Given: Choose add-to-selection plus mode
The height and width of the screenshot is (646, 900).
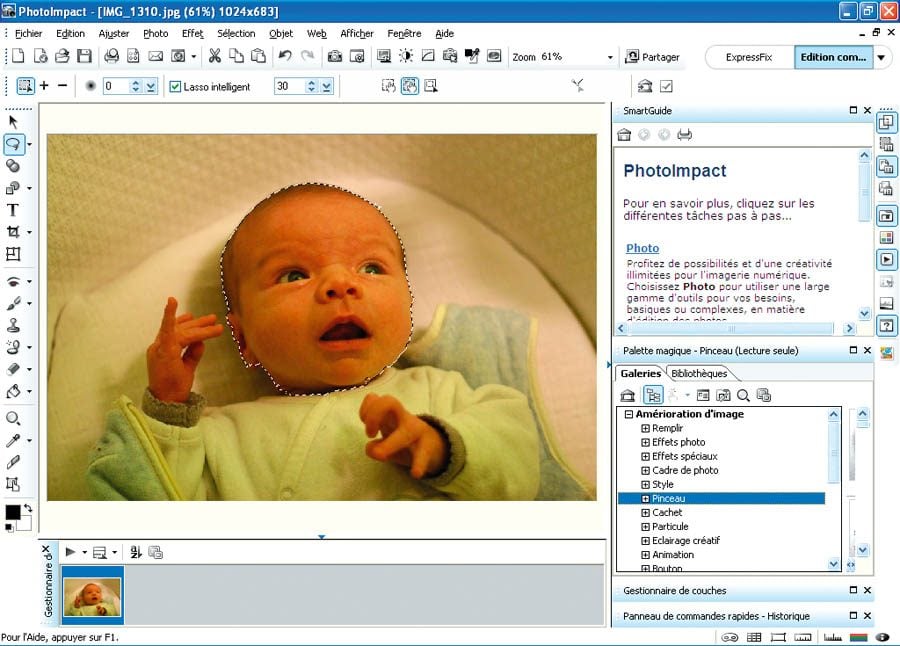Looking at the screenshot, I should [44, 86].
